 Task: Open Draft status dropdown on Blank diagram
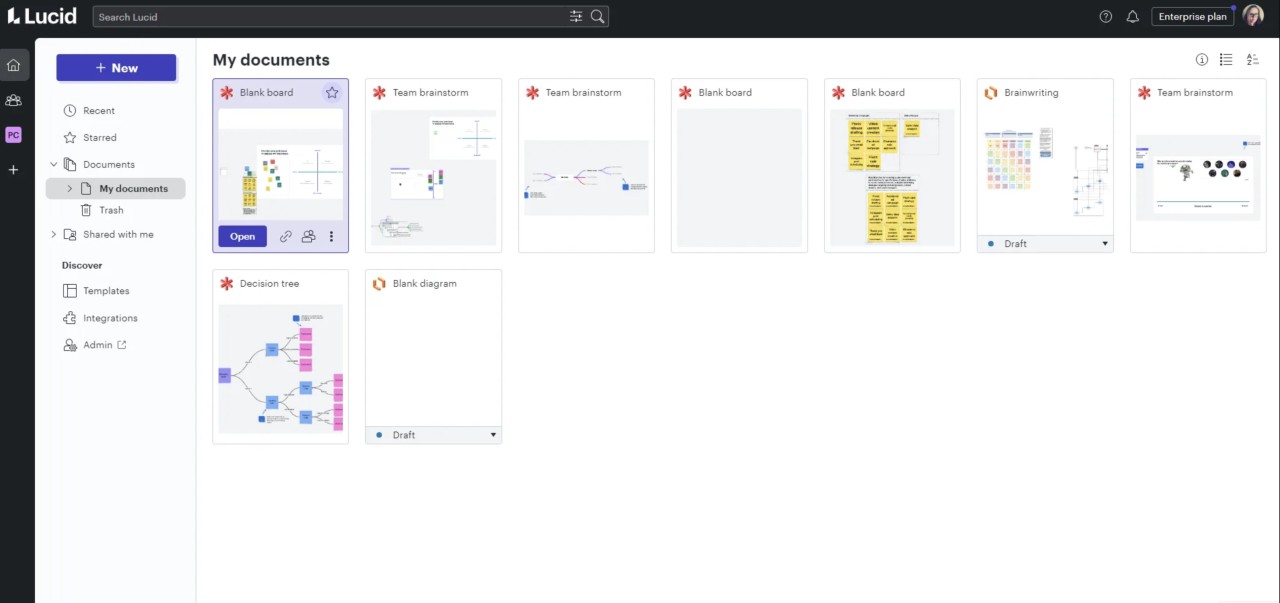point(492,435)
